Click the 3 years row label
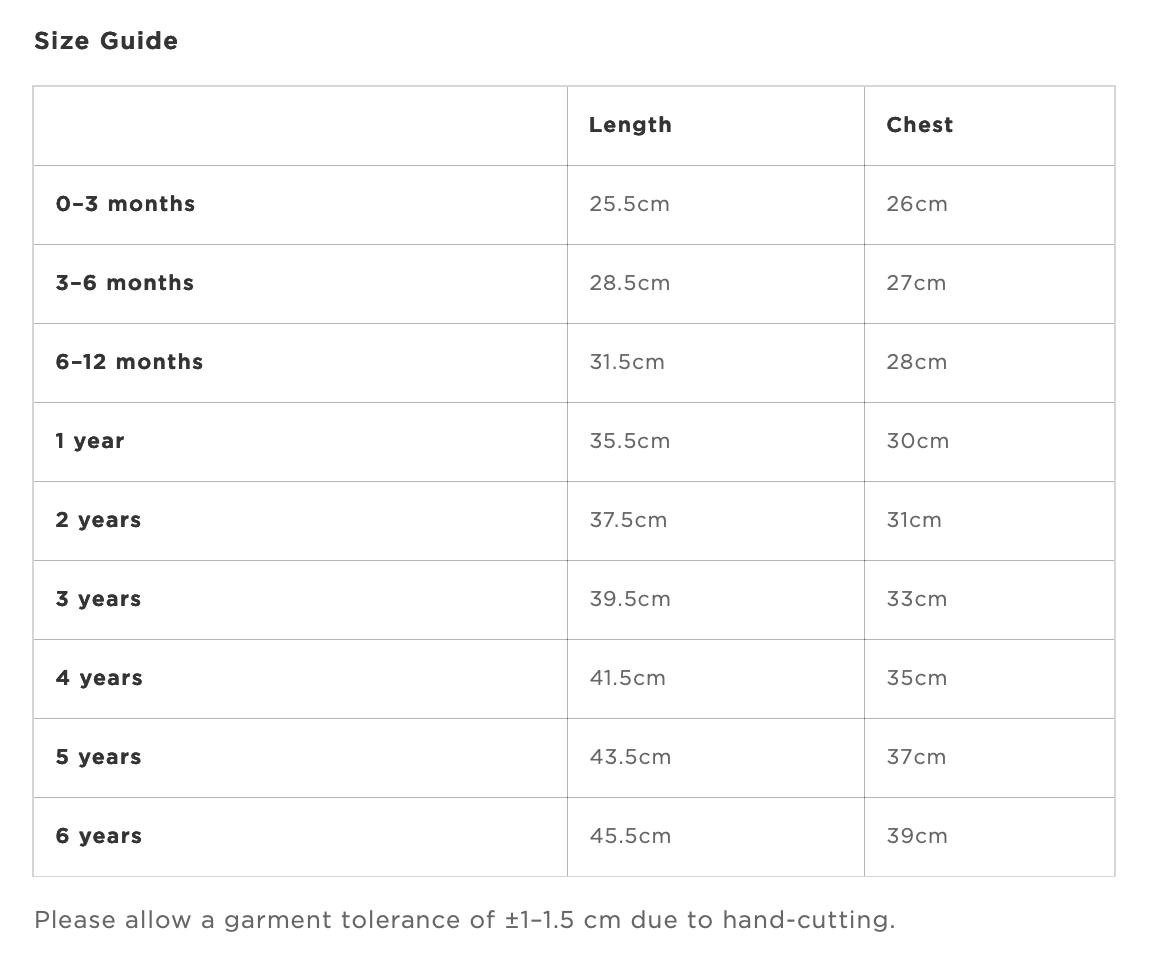The width and height of the screenshot is (1166, 974). click(x=98, y=599)
